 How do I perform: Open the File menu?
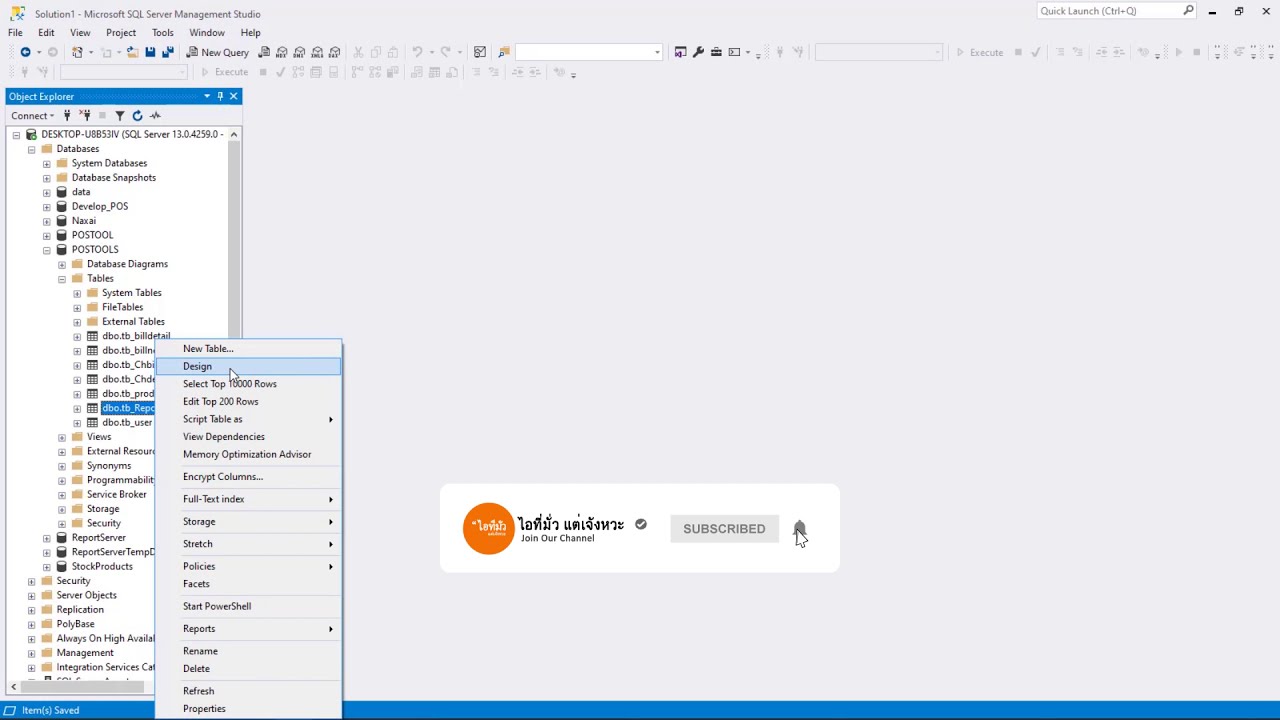(x=15, y=32)
